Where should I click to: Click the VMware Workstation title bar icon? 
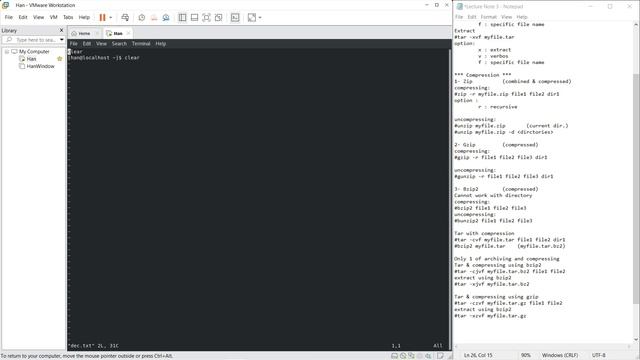(6, 5)
